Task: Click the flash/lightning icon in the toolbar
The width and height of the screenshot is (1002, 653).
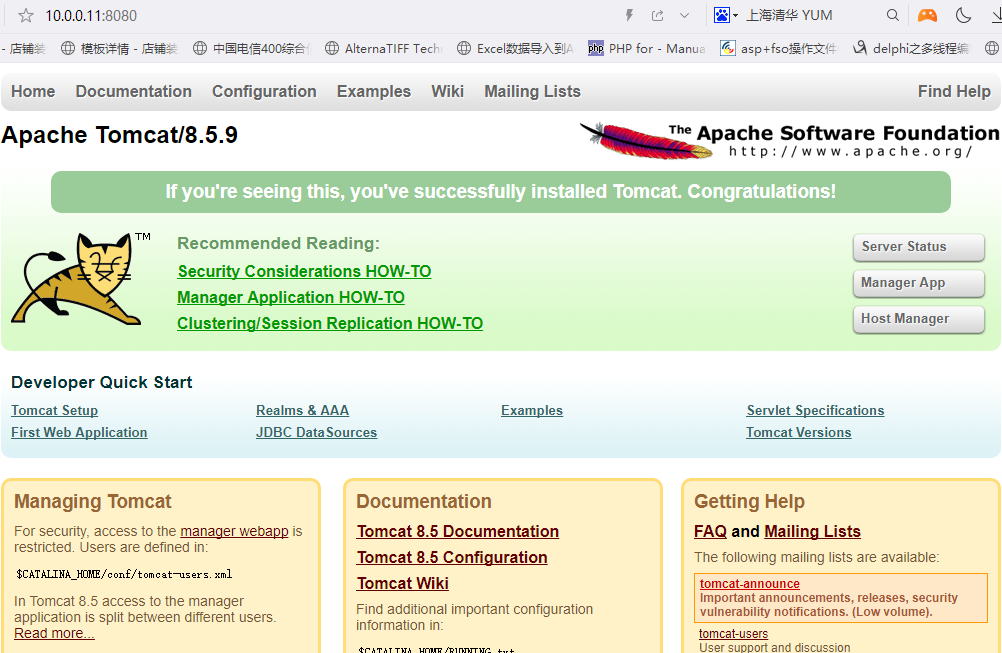Action: click(x=629, y=15)
